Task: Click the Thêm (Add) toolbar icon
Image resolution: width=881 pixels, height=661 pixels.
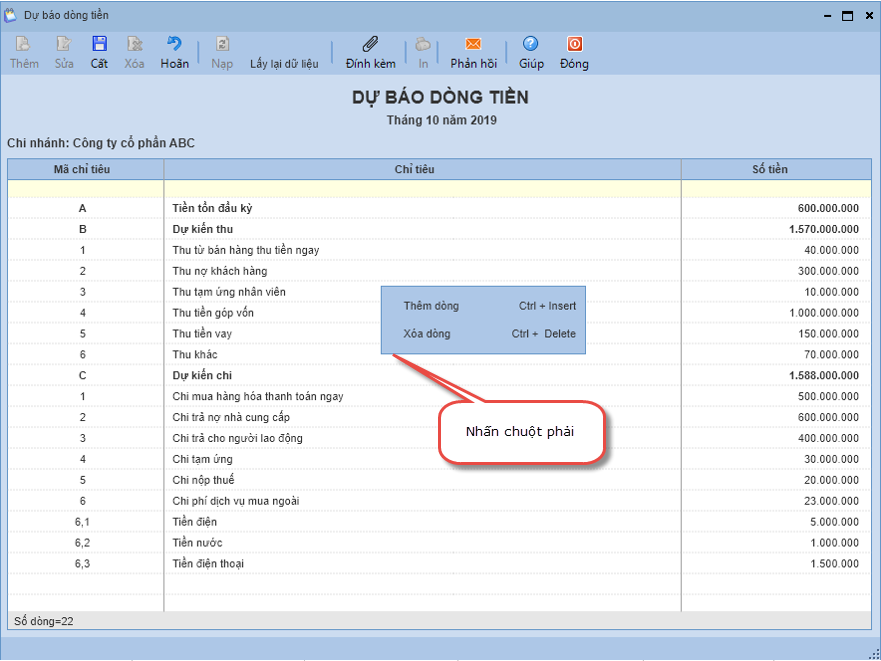Action: tap(23, 45)
